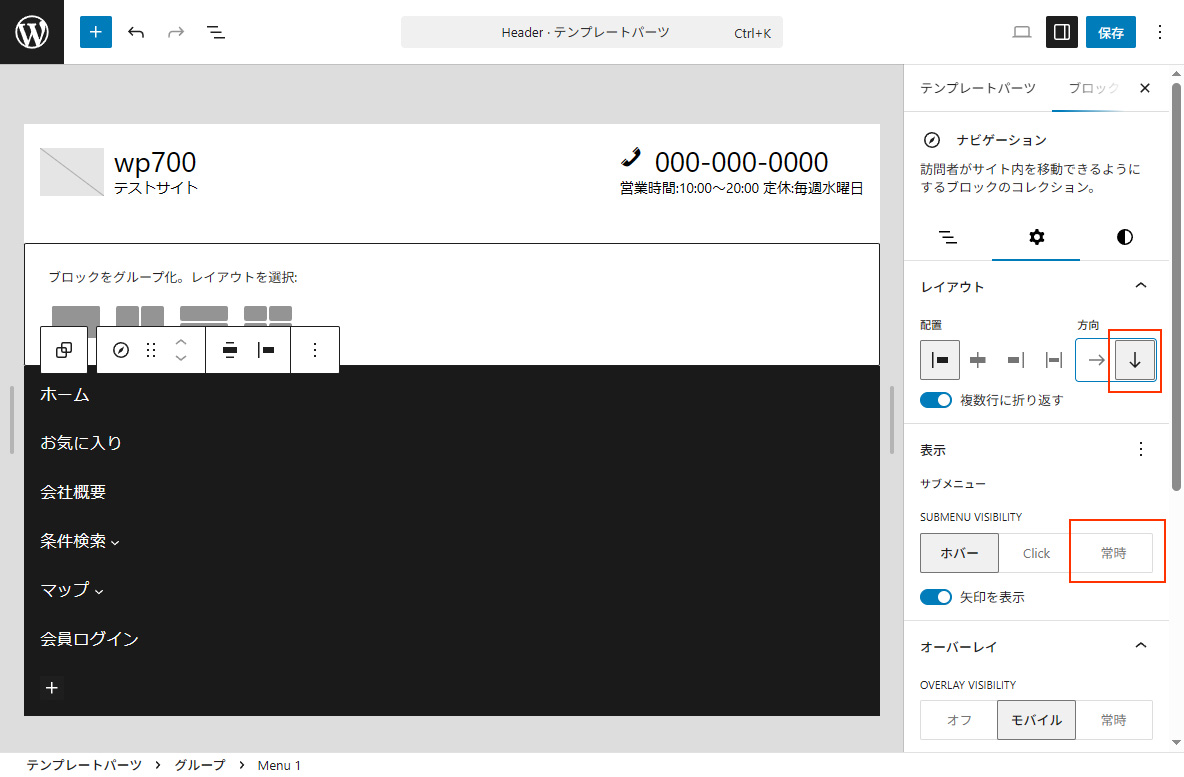Click the drag handle dots in block toolbar

[x=151, y=349]
